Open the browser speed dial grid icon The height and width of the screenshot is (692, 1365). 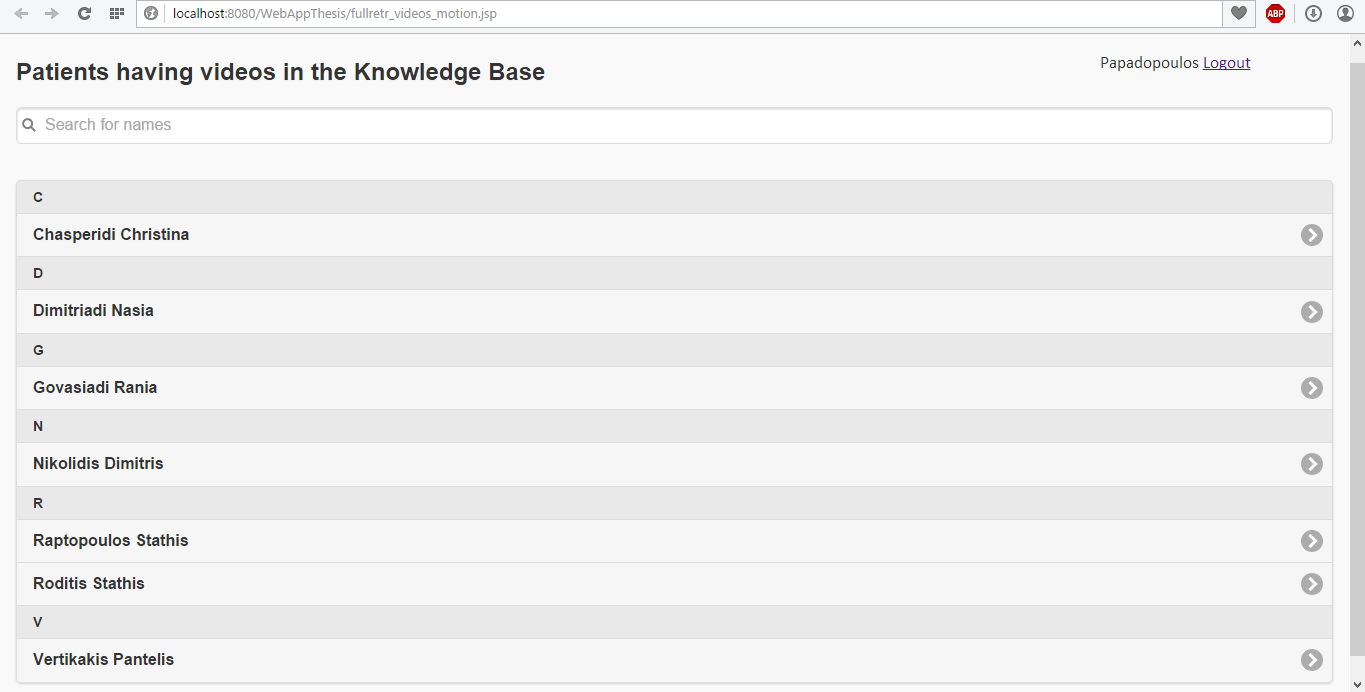tap(117, 13)
